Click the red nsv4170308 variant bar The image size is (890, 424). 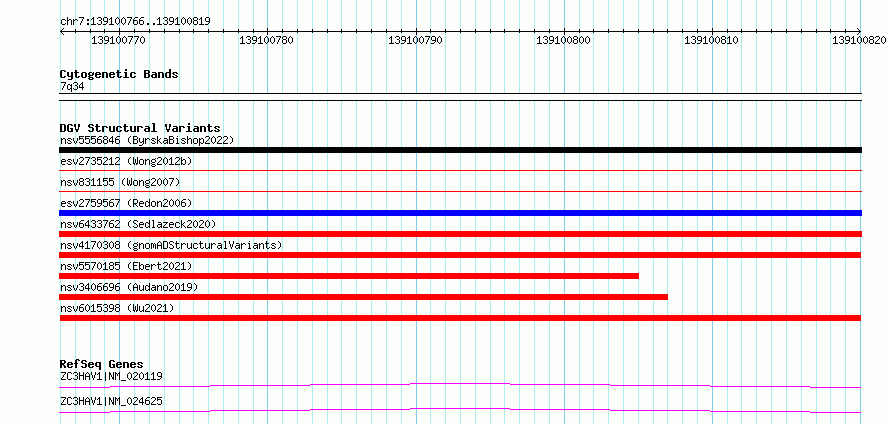click(460, 255)
